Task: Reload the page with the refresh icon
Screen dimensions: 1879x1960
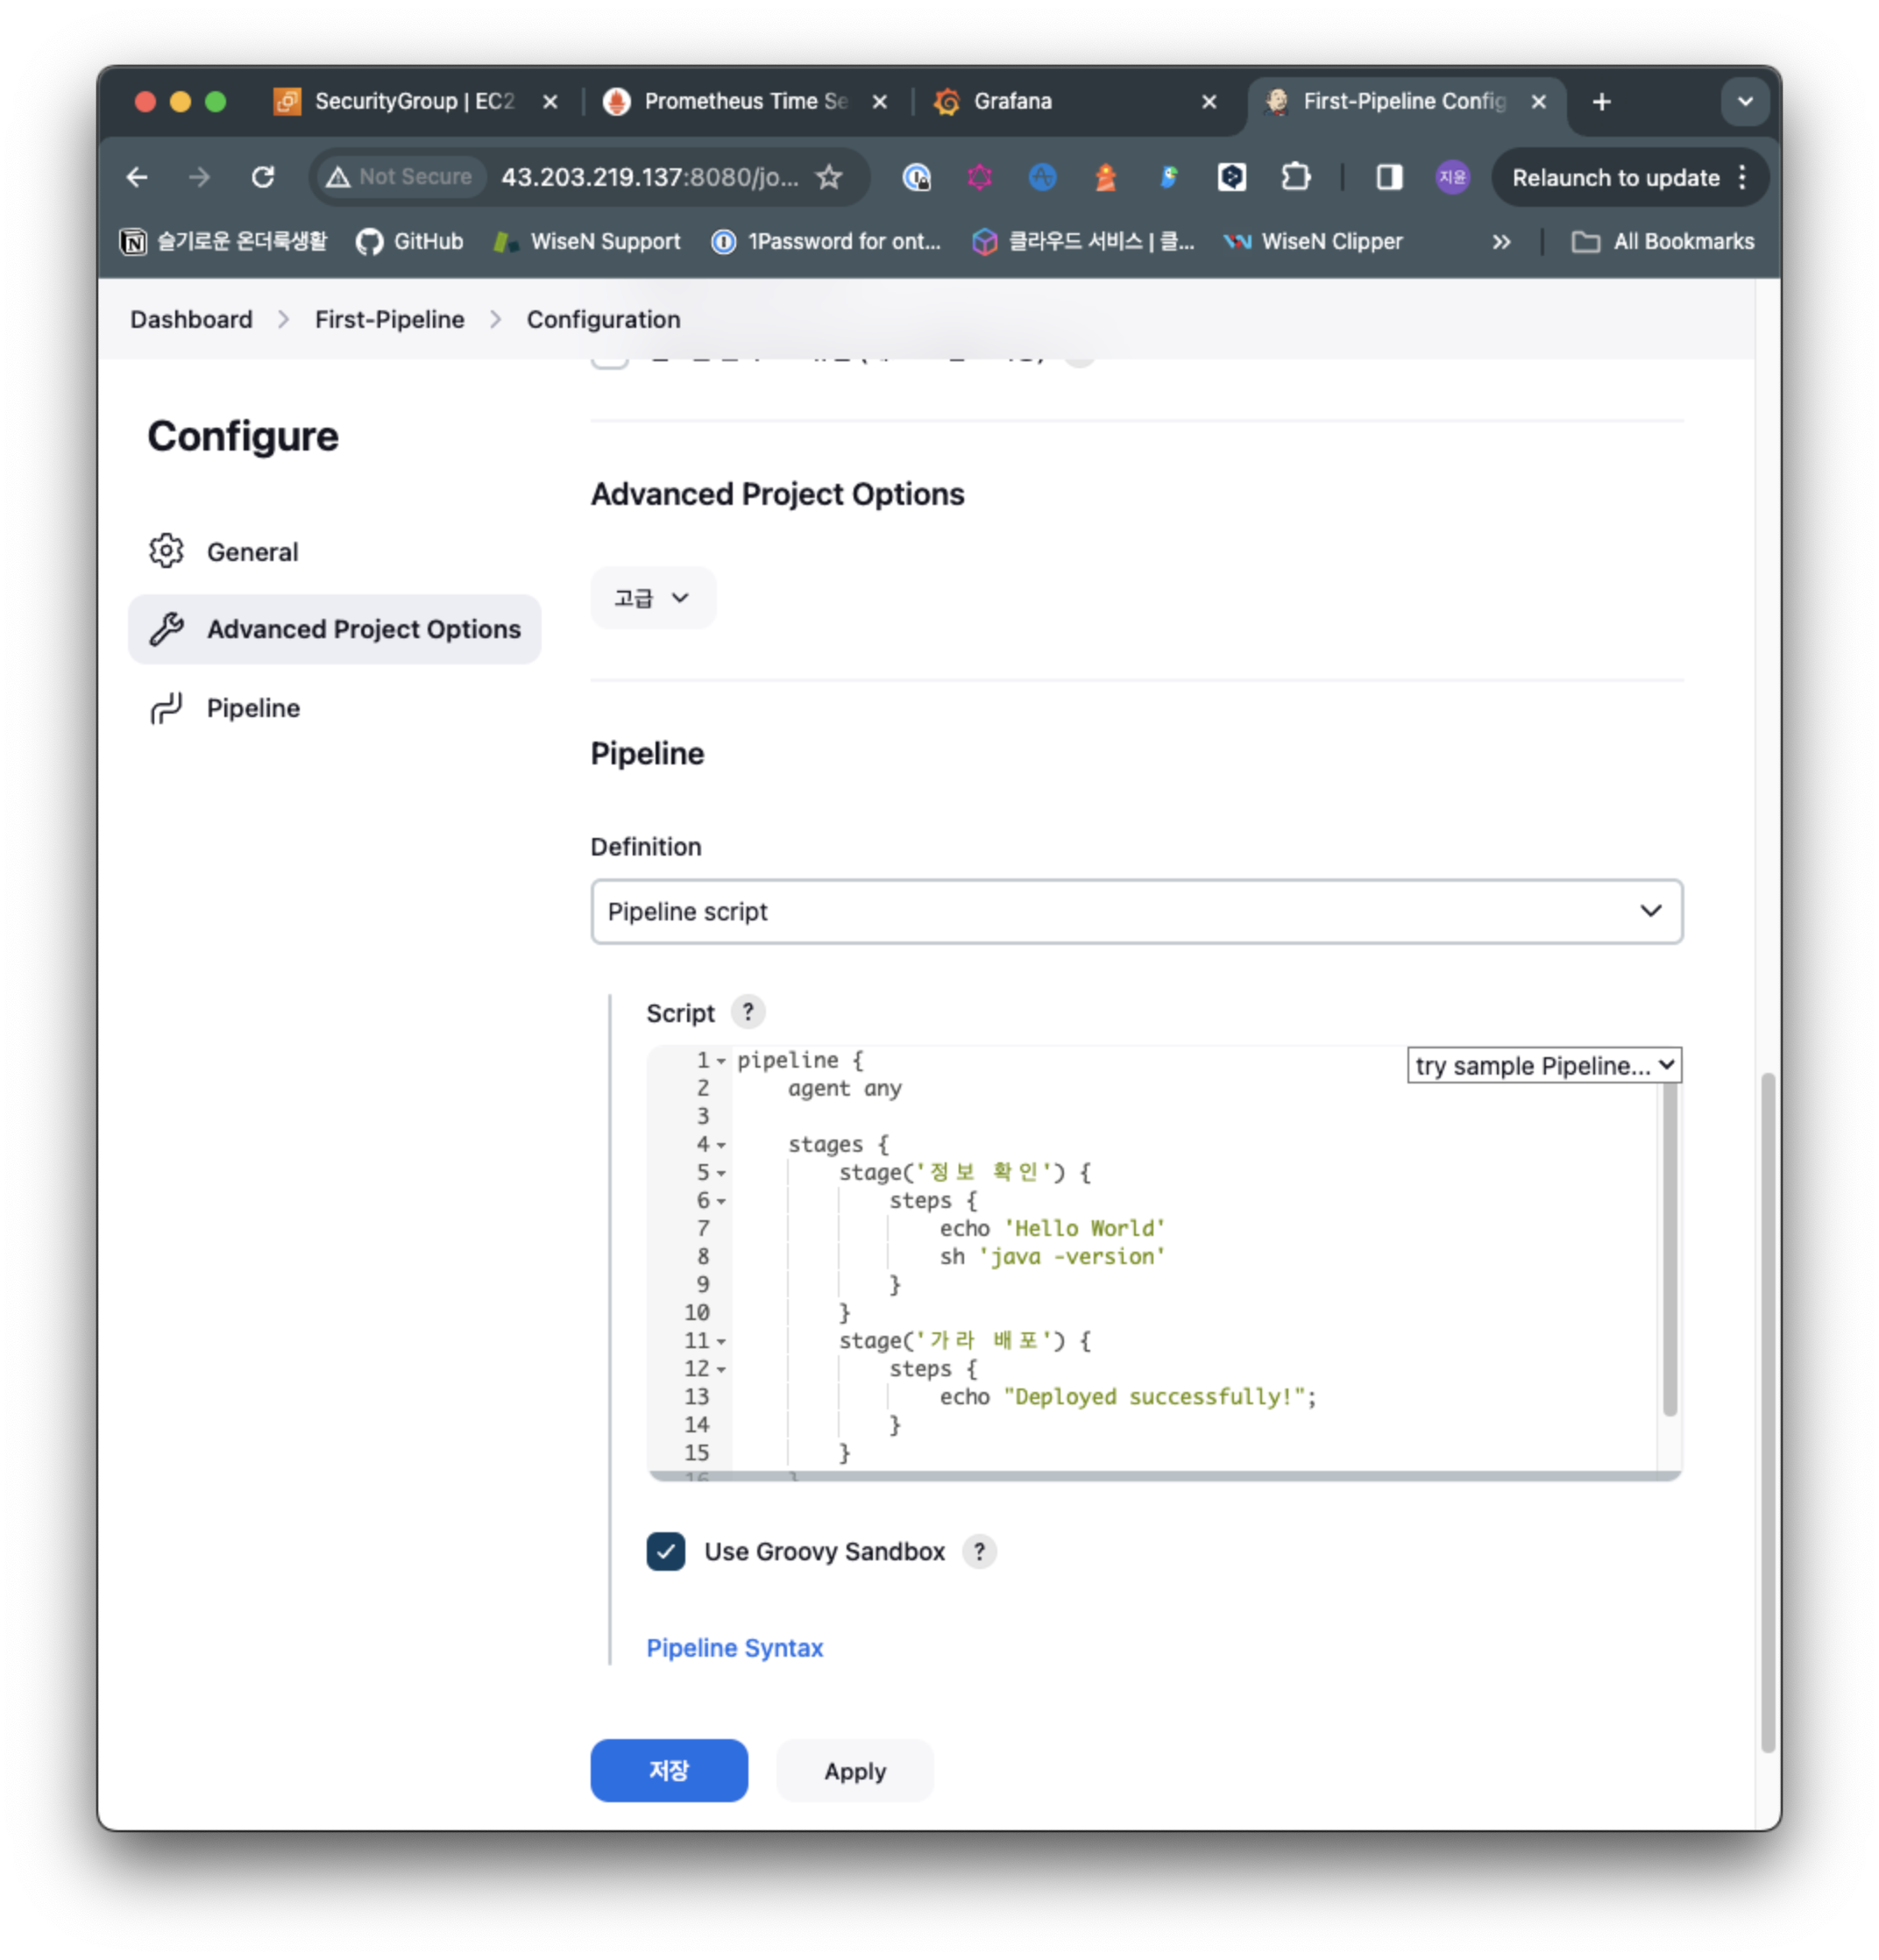Action: (263, 177)
